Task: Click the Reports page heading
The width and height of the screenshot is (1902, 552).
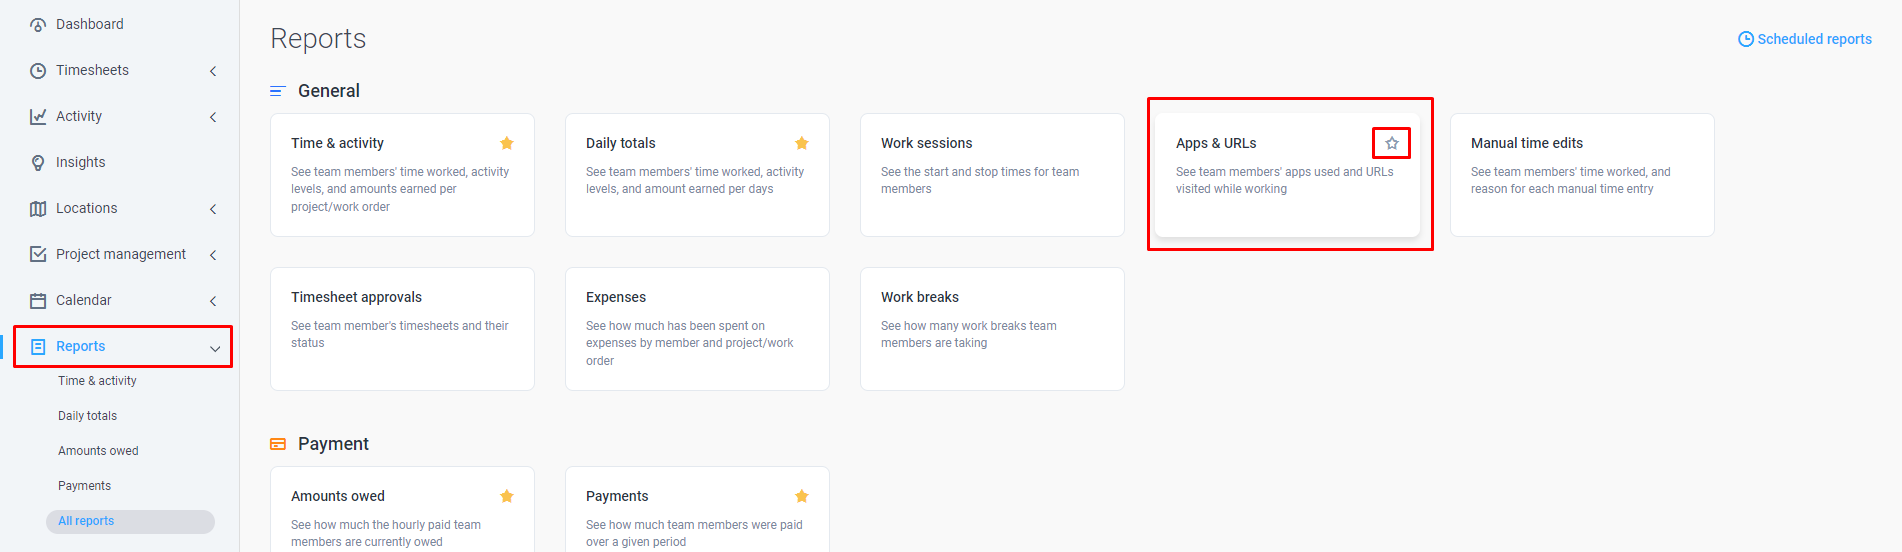Action: (x=318, y=38)
